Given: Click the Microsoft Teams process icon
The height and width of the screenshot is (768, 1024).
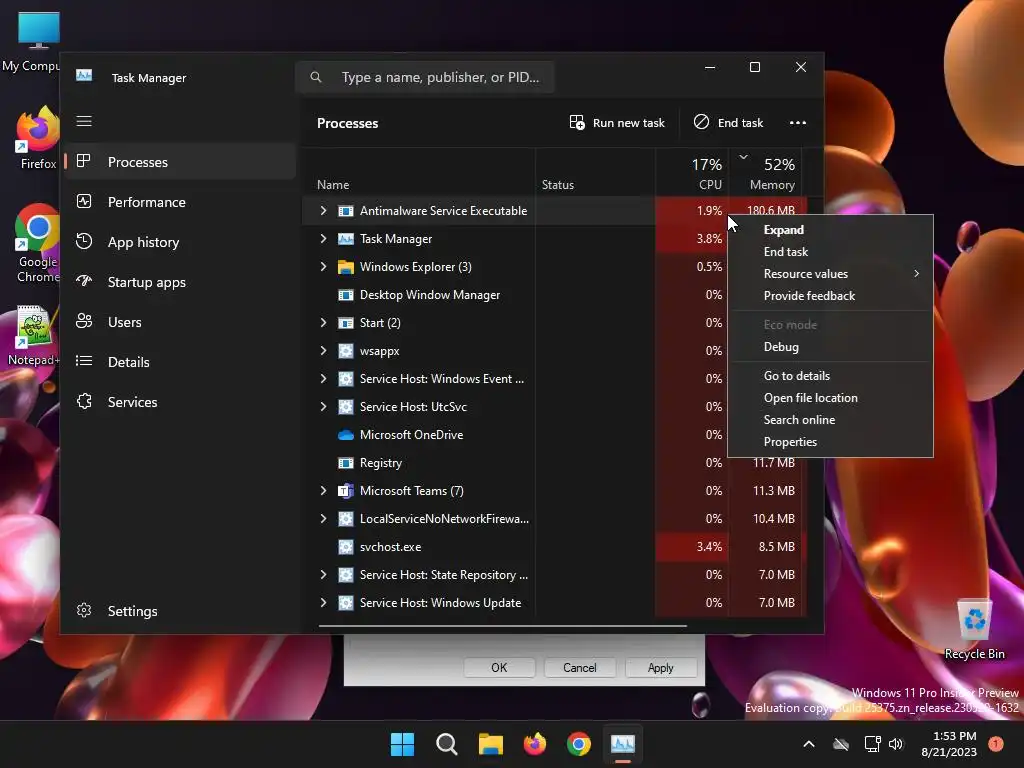Looking at the screenshot, I should pos(345,491).
